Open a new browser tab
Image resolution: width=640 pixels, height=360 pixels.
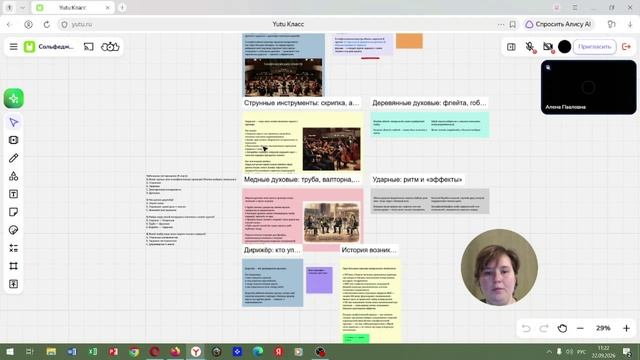(122, 7)
